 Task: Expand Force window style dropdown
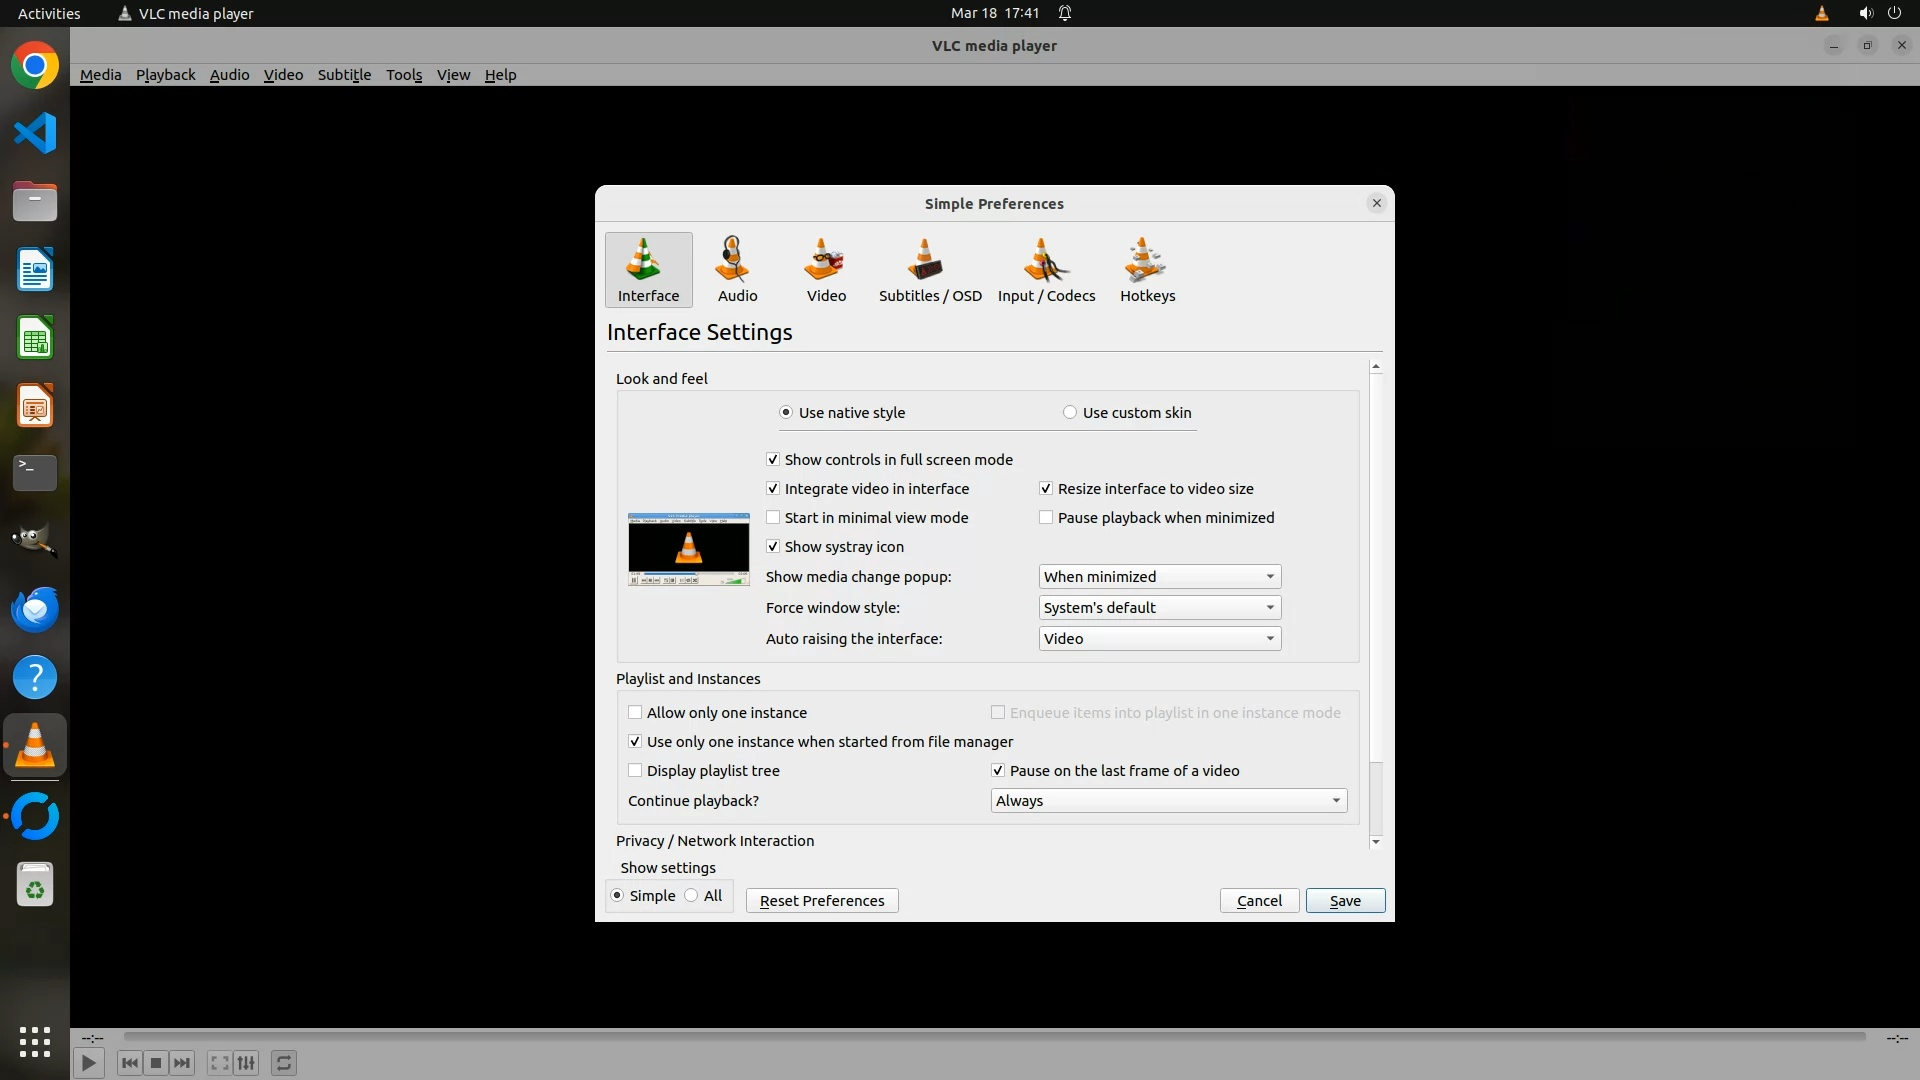tap(1159, 608)
